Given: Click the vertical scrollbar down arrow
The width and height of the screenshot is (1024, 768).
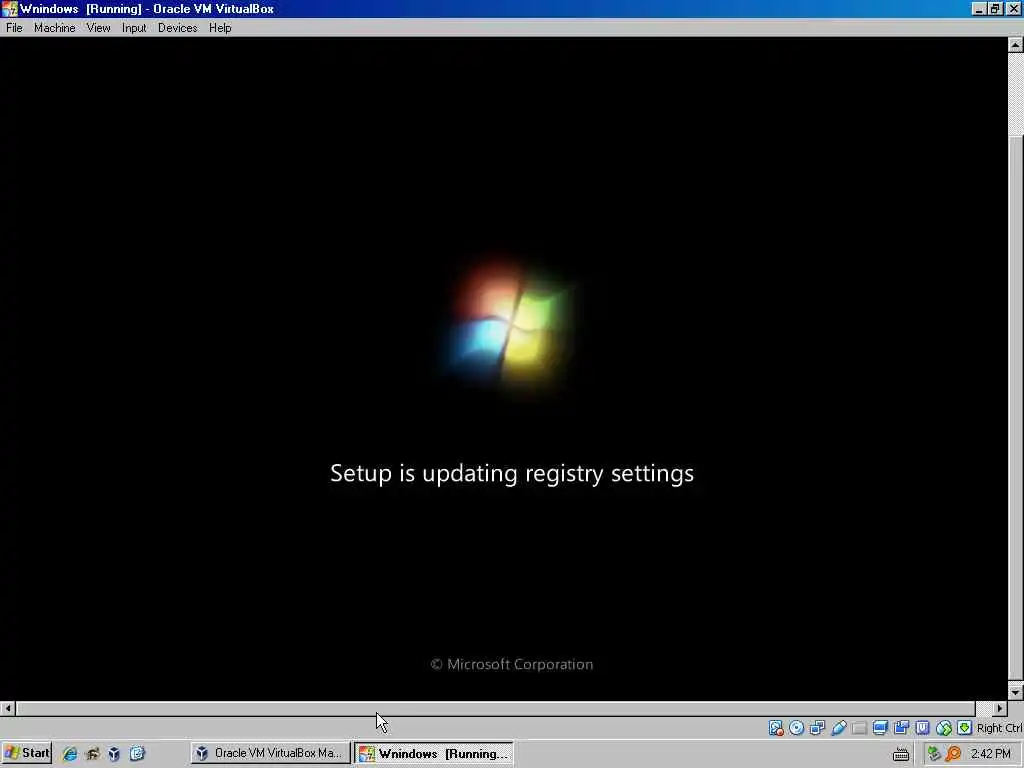Looking at the screenshot, I should pos(1016,692).
